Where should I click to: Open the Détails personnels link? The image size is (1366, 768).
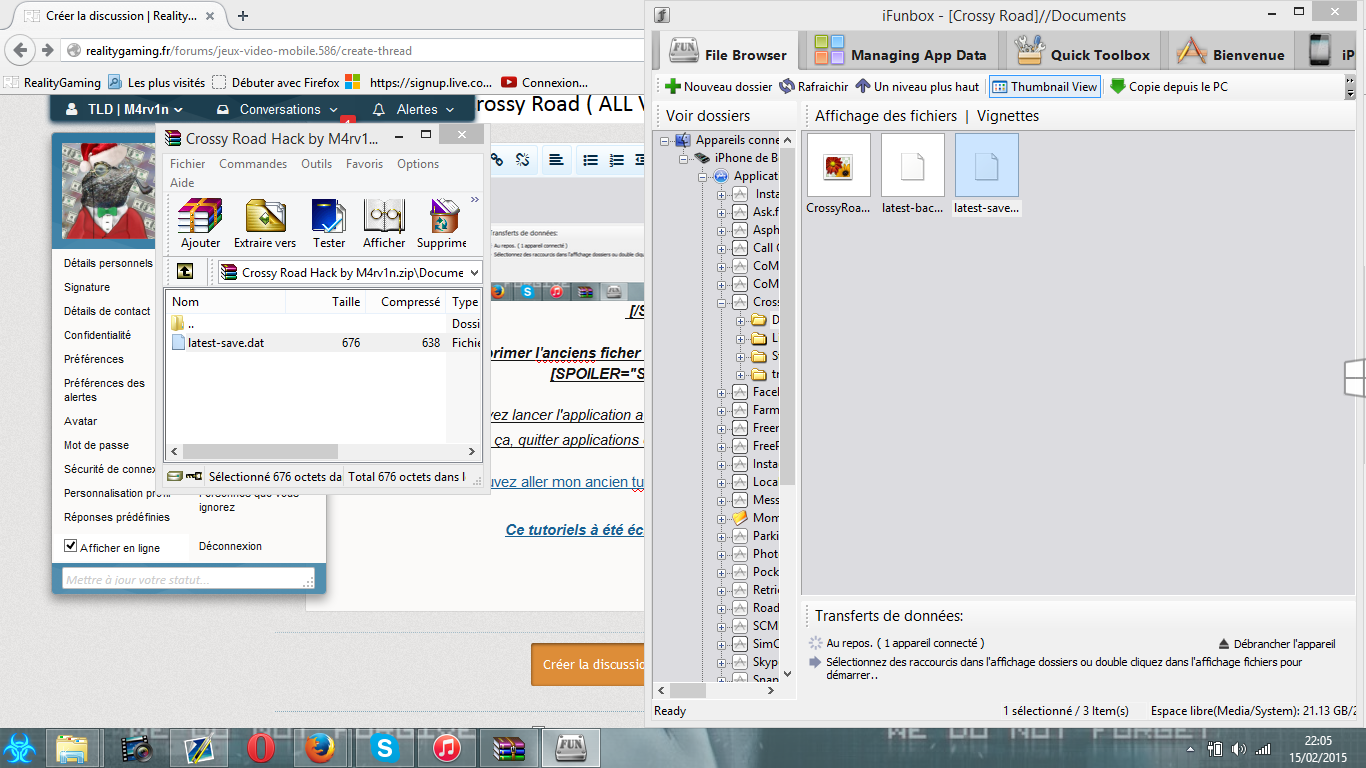pos(108,264)
